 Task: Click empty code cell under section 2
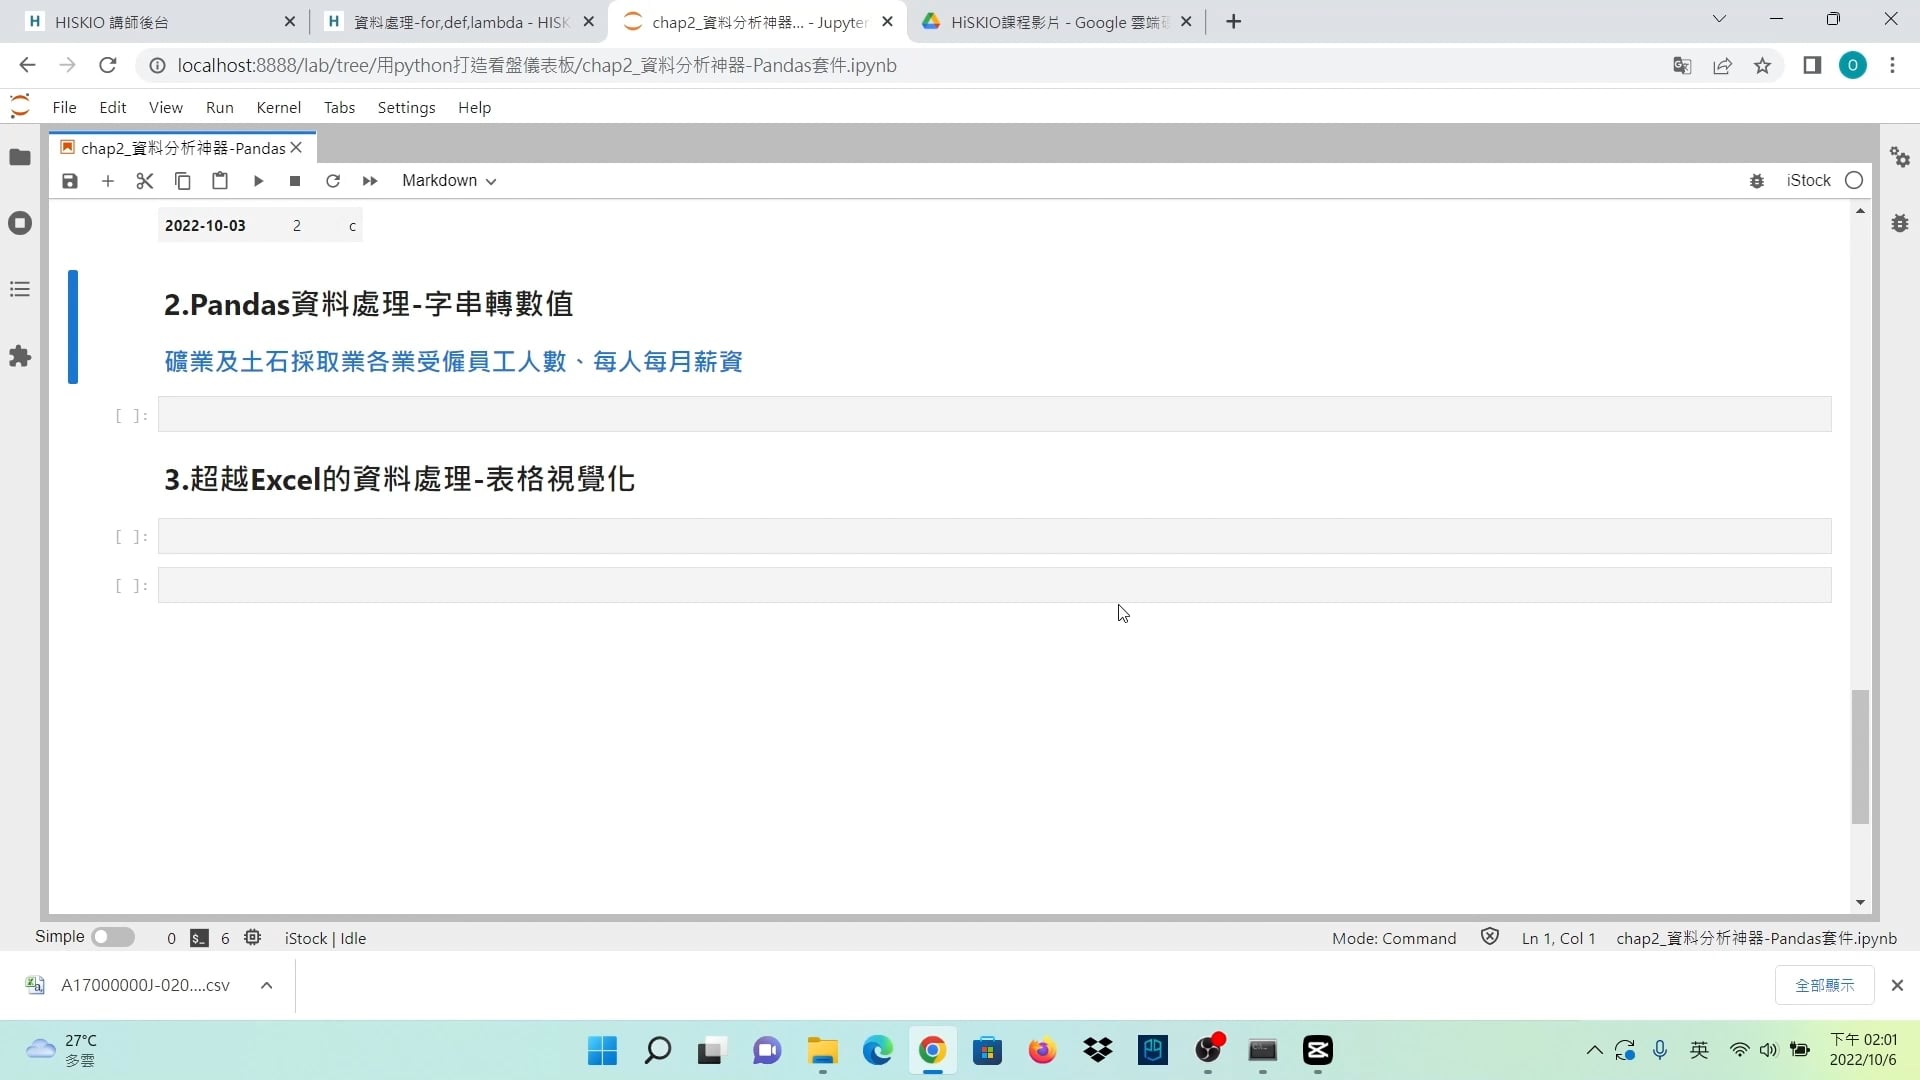point(994,415)
